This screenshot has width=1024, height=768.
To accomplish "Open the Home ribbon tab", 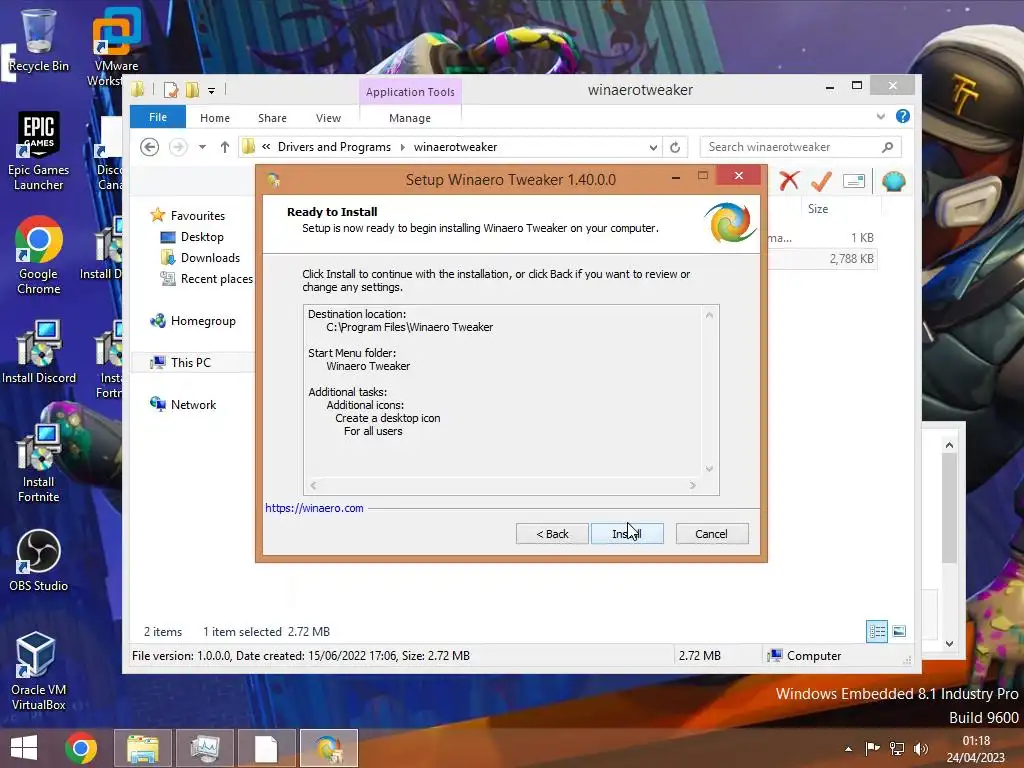I will pos(215,118).
